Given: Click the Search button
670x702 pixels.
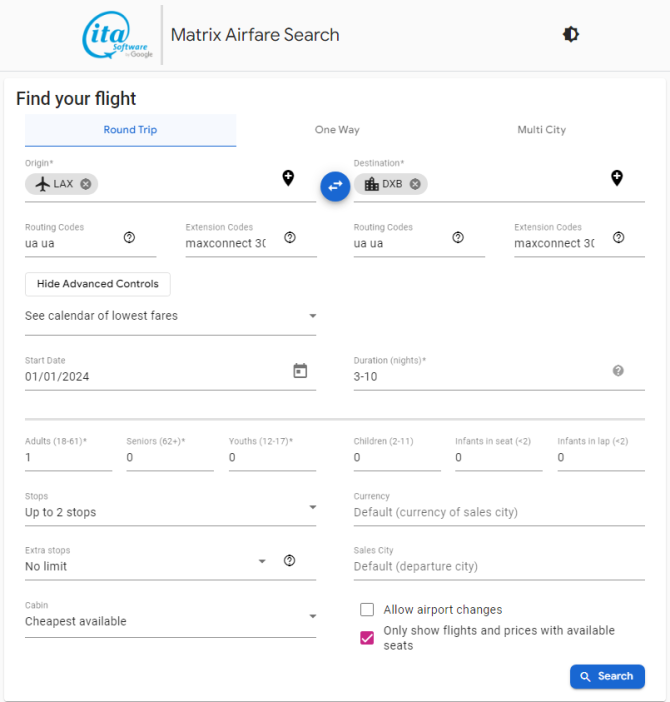Looking at the screenshot, I should [x=607, y=676].
